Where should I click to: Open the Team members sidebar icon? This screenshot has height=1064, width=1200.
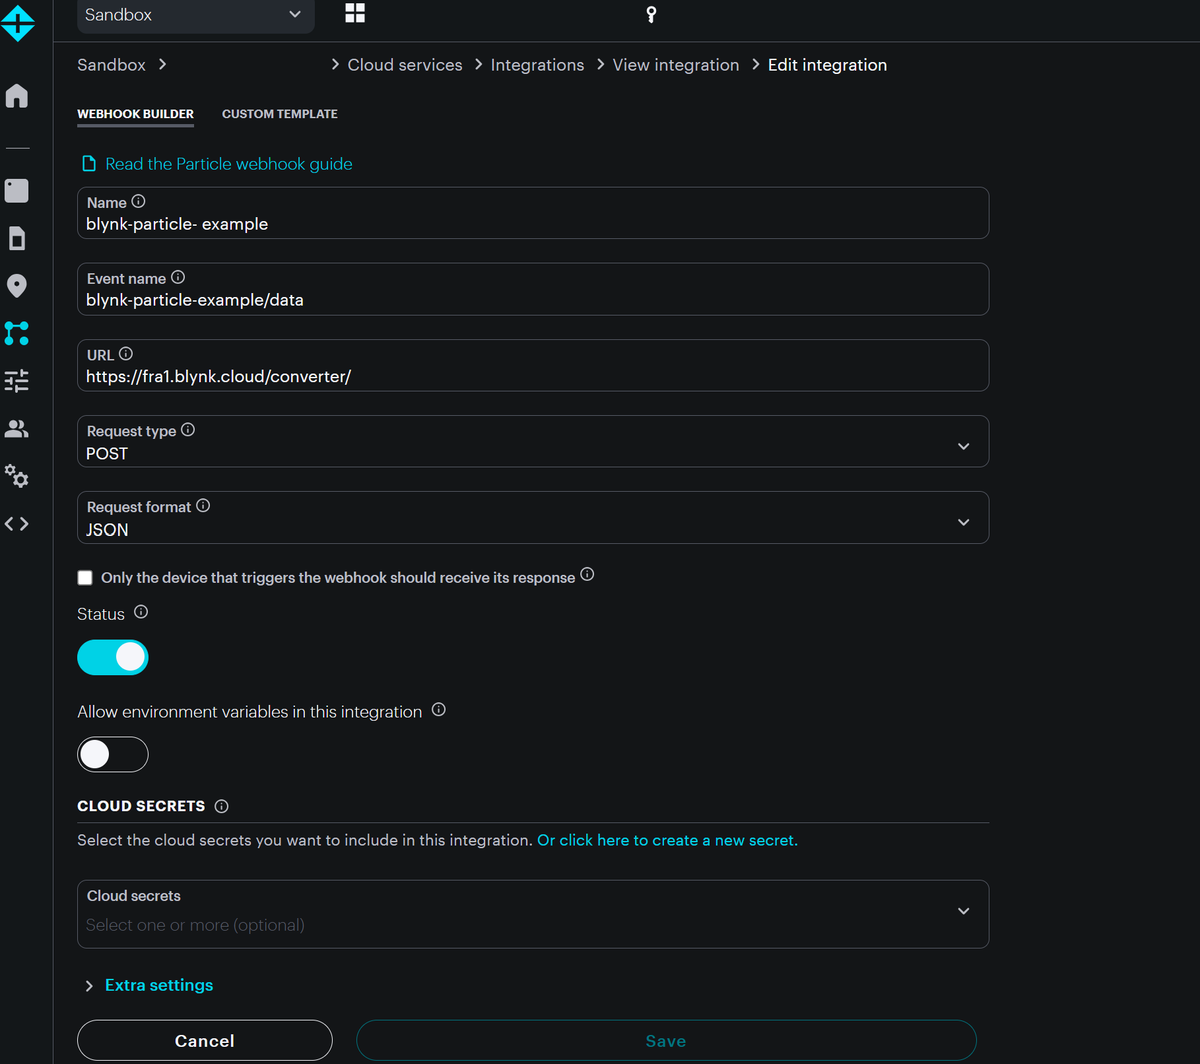pyautogui.click(x=17, y=428)
